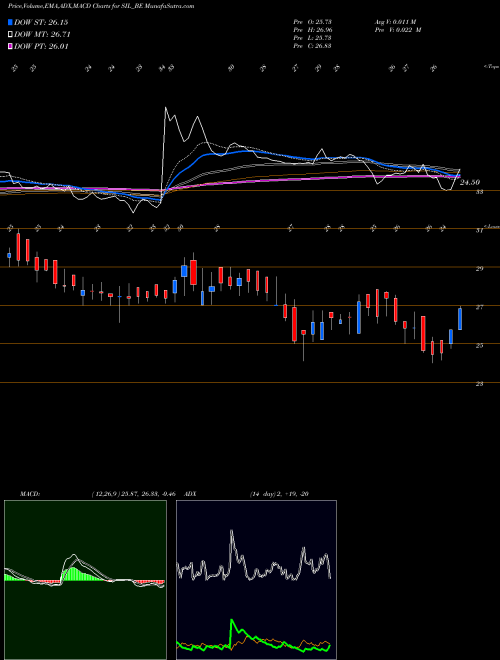Select the 'DOW MT: 26.71' legend text

[x=42, y=35]
